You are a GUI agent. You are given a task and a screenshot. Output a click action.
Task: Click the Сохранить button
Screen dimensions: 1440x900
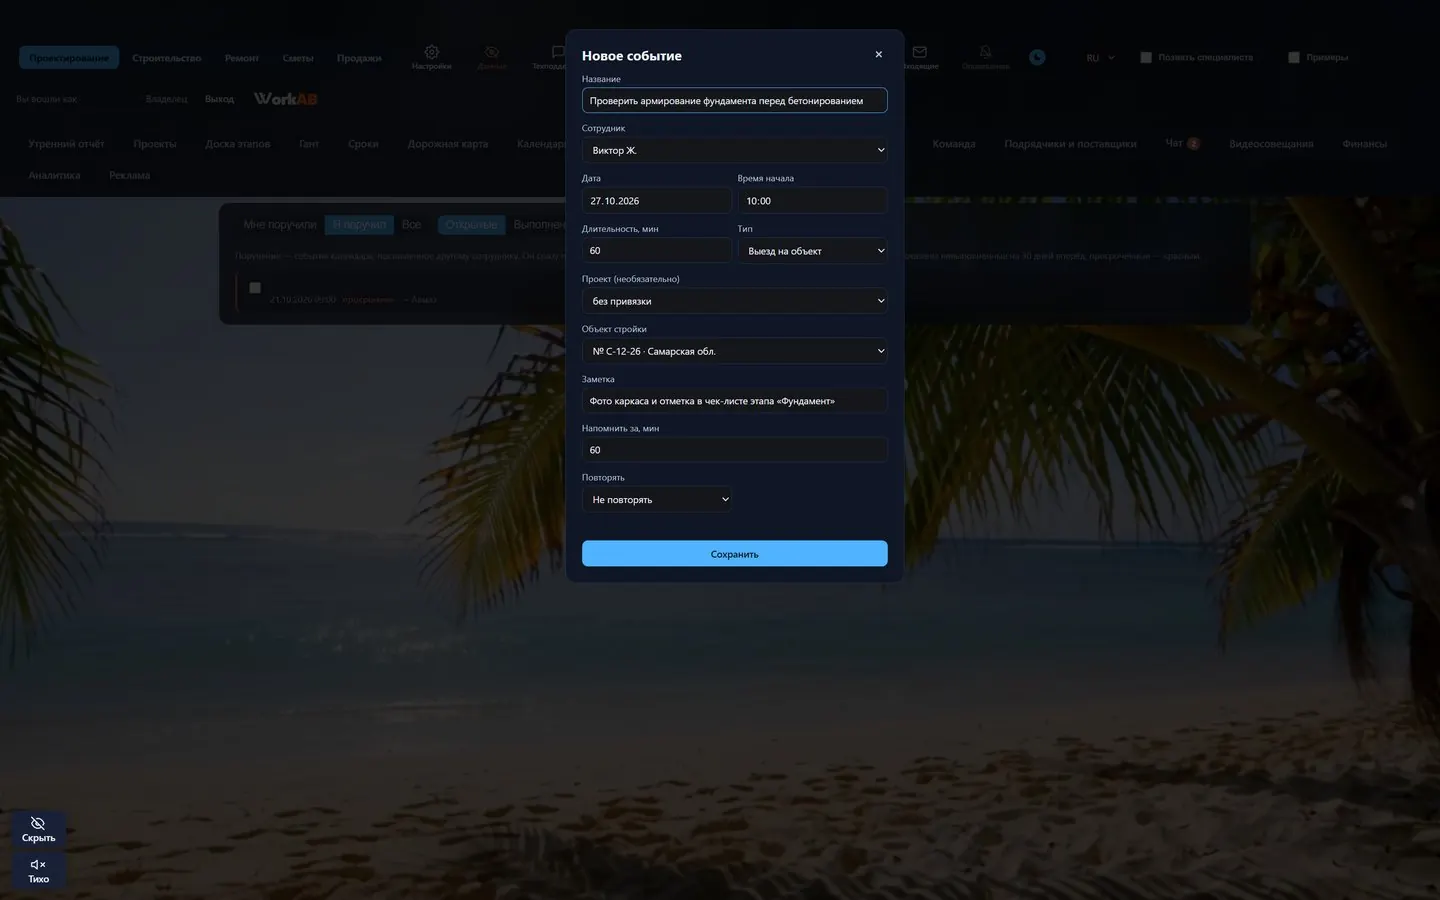coord(735,554)
